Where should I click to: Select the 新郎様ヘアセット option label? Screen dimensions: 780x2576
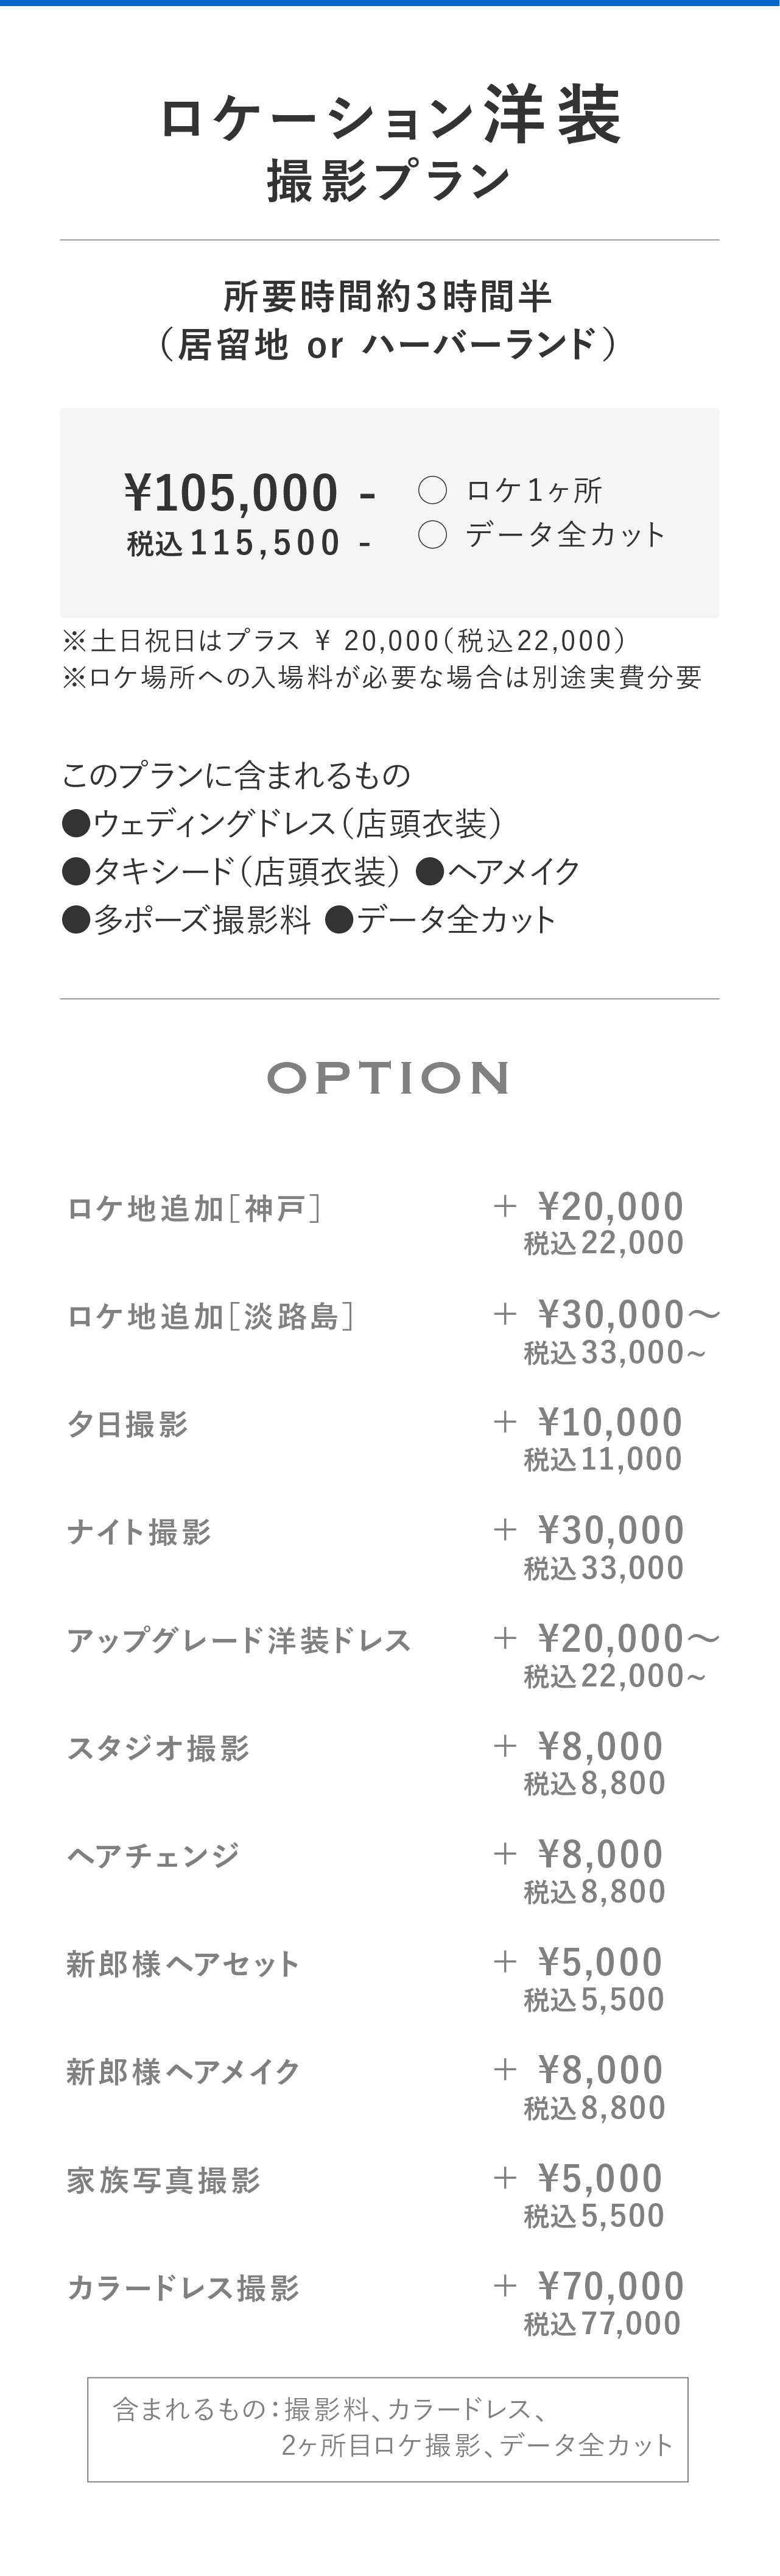pyautogui.click(x=183, y=1964)
